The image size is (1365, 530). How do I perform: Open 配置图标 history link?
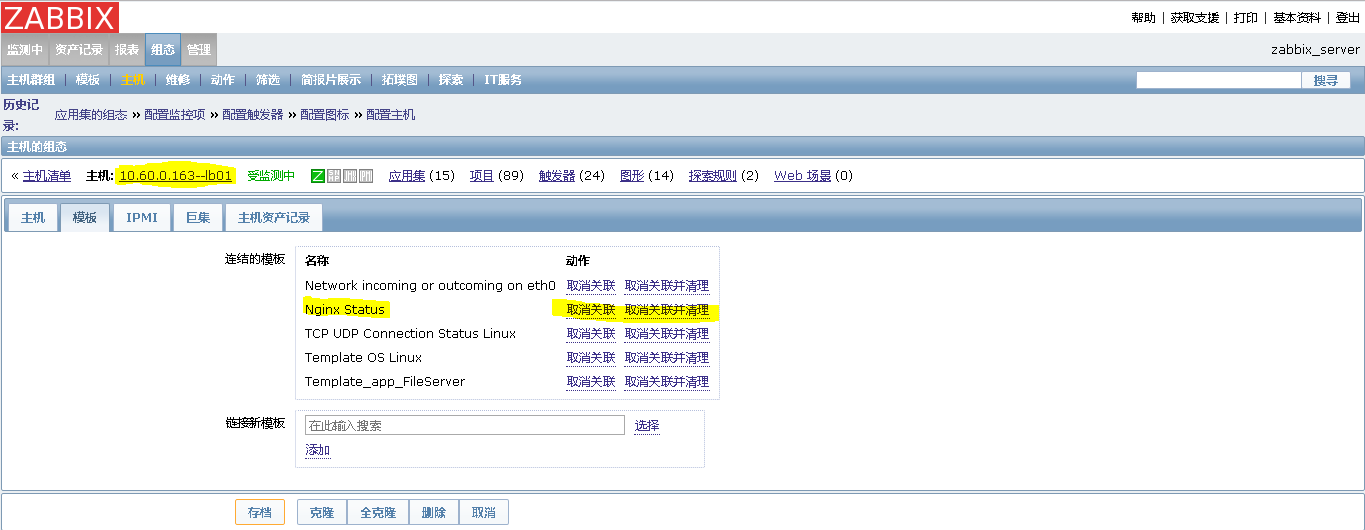point(325,115)
